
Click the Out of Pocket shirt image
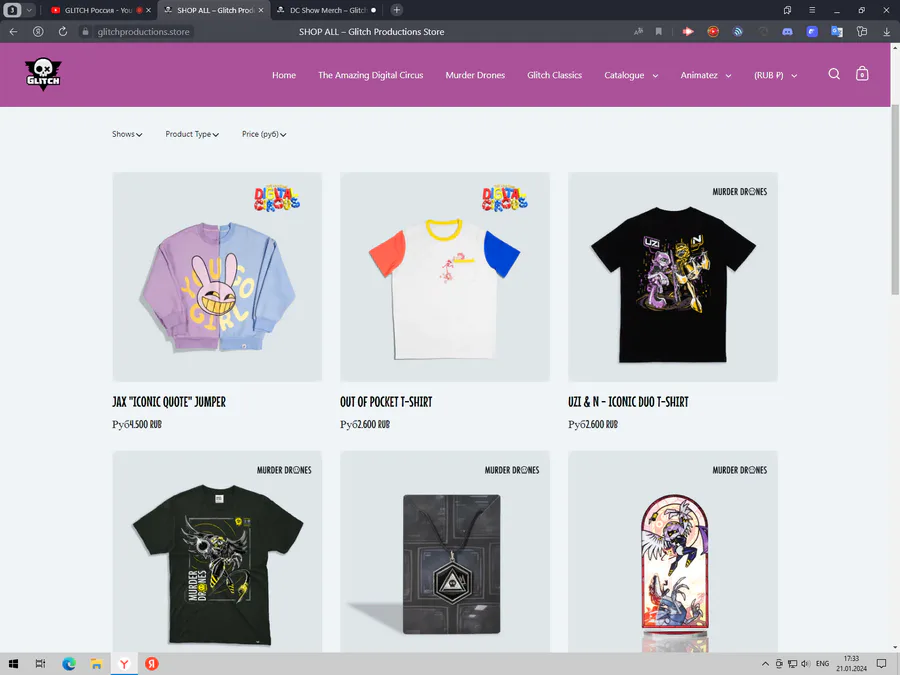point(445,277)
